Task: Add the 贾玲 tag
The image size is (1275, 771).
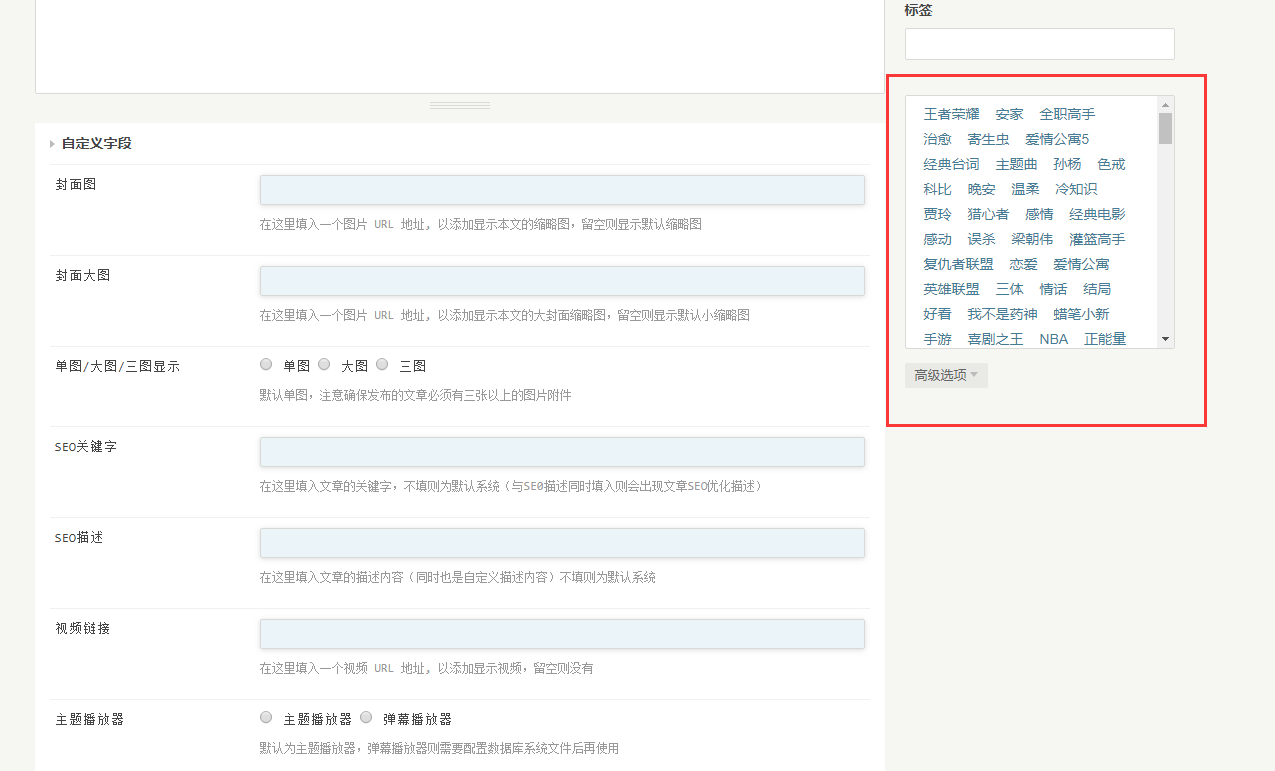Action: coord(937,214)
